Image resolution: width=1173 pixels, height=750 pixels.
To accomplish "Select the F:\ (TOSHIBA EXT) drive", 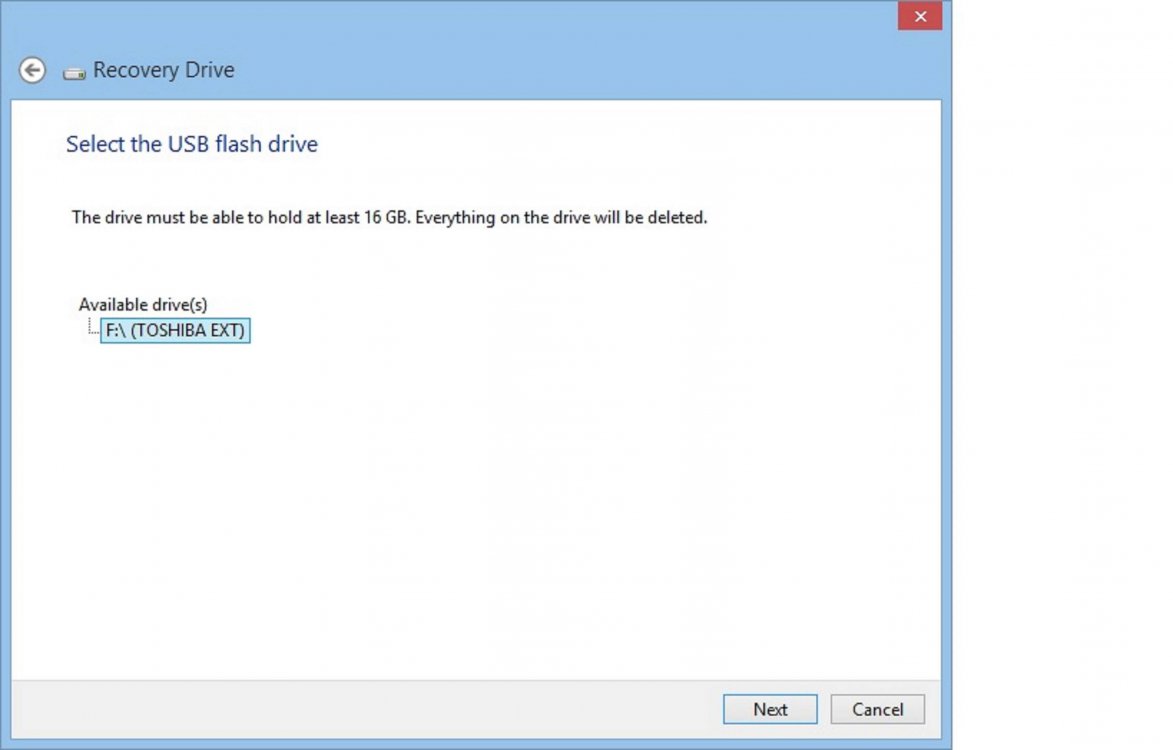I will (x=175, y=330).
